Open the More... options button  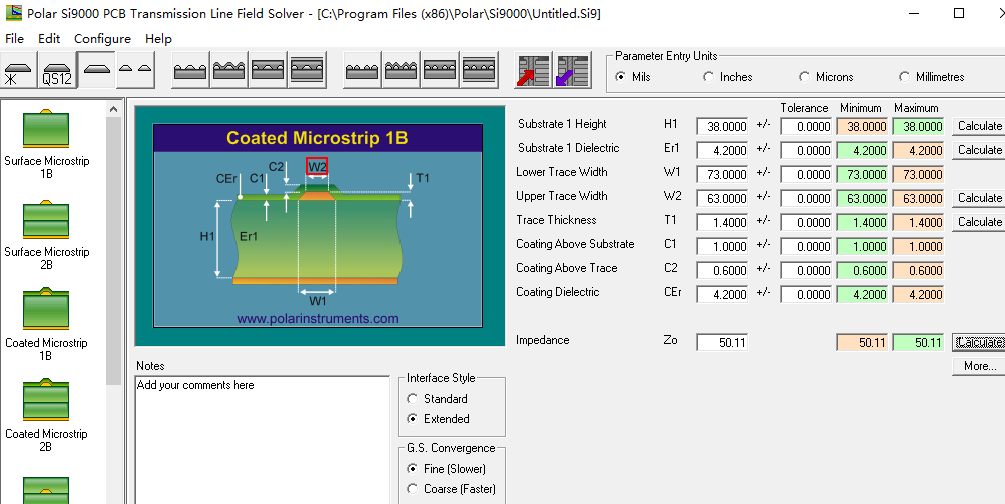point(979,366)
